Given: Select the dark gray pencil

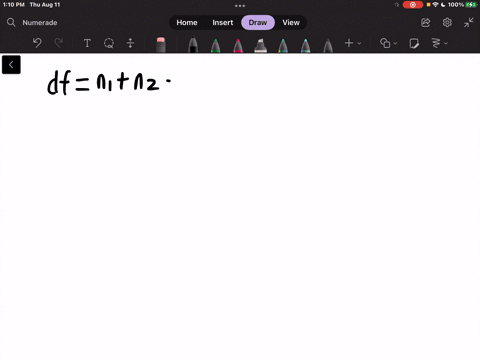Looking at the screenshot, I should 328,45.
